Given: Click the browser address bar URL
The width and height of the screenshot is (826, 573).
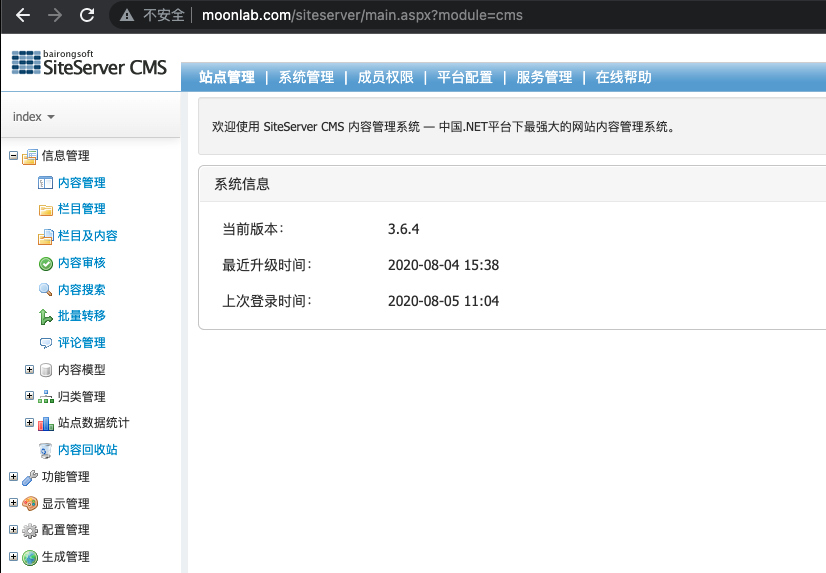Looking at the screenshot, I should (362, 15).
